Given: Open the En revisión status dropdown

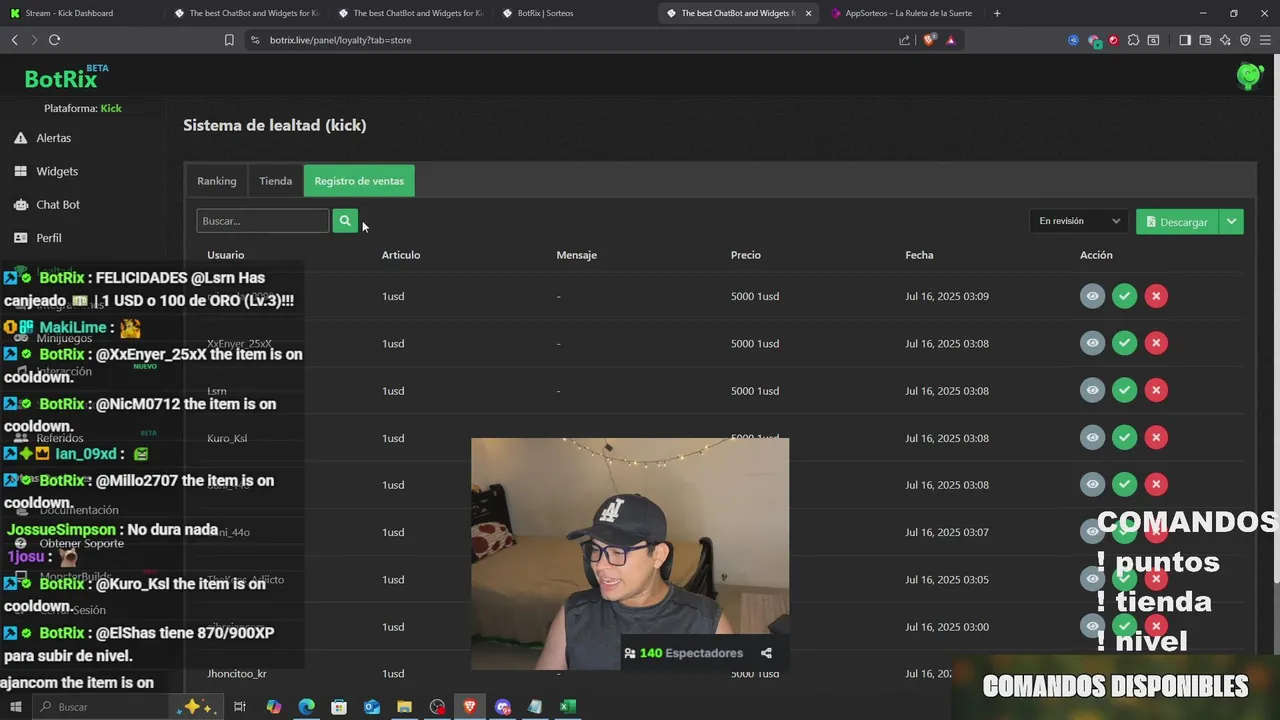Looking at the screenshot, I should click(1079, 221).
